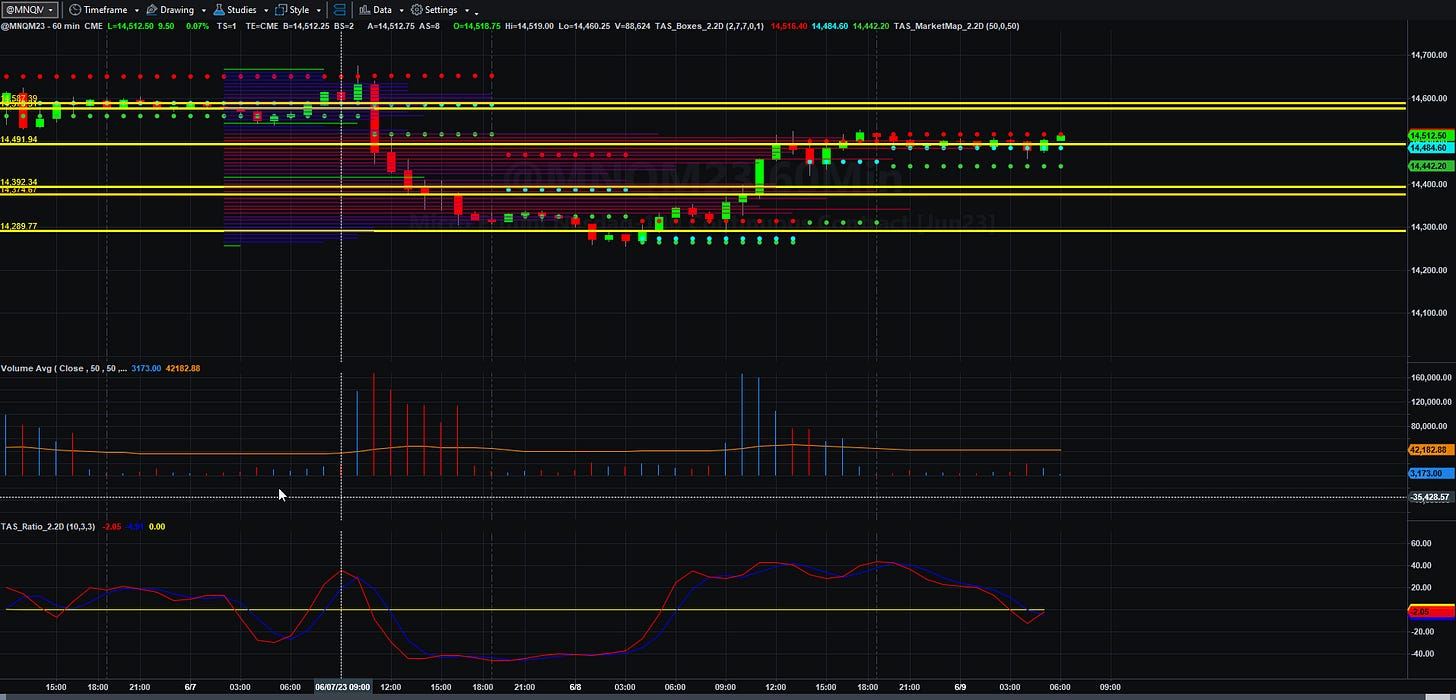Expand the Studies dropdown arrow

coord(265,10)
